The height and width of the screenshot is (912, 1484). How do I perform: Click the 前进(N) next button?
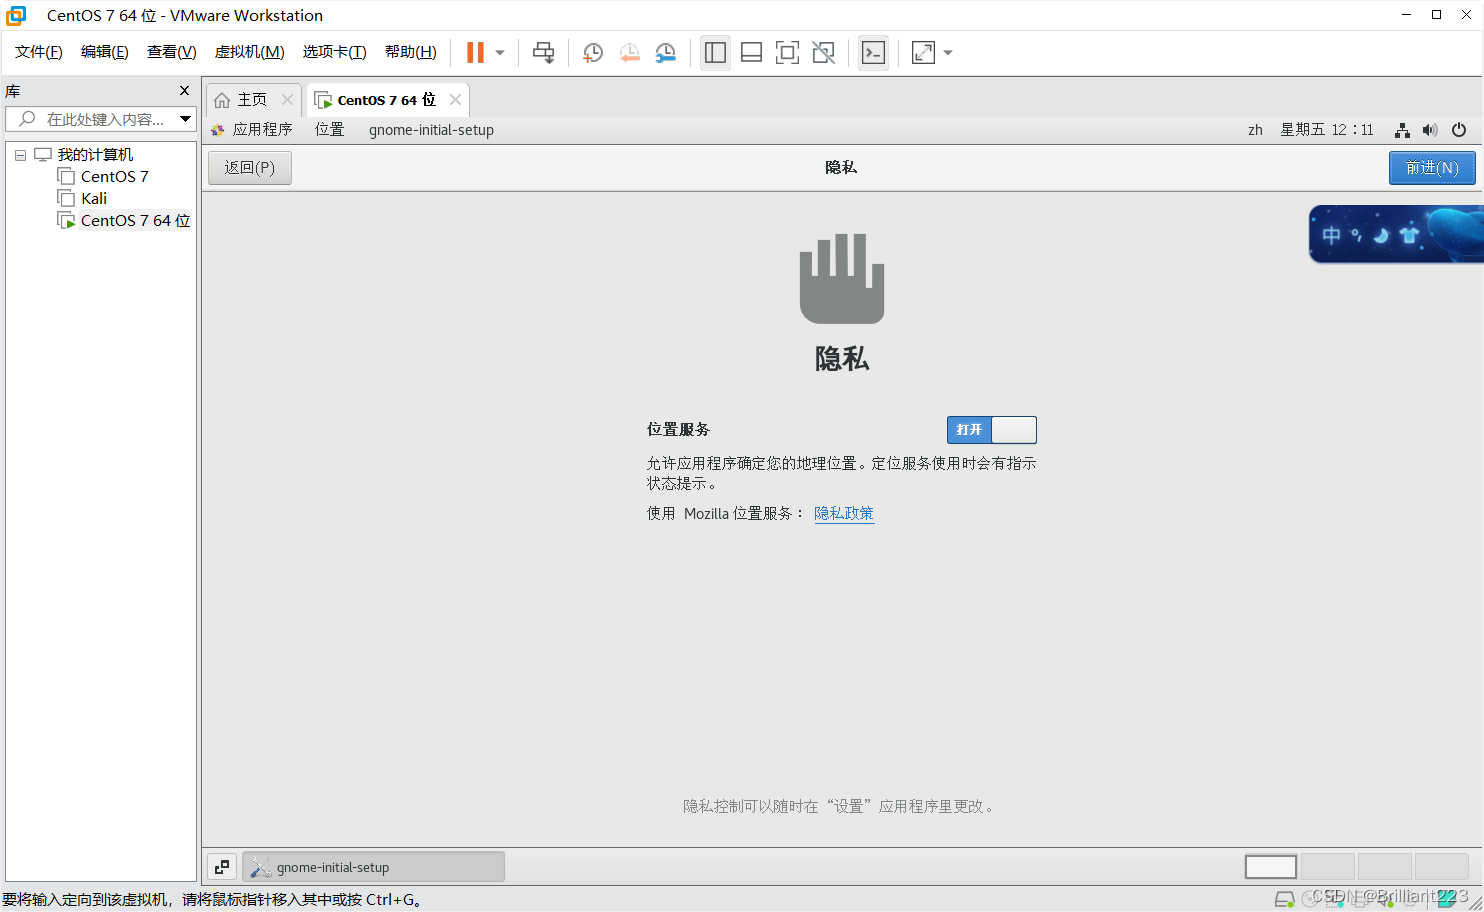pos(1432,168)
